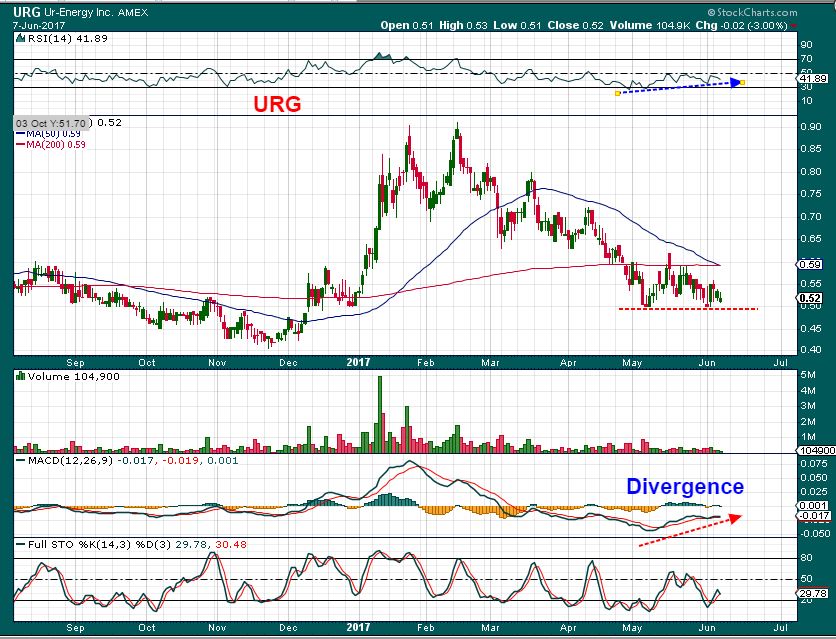Click the 0.001 MACD histogram tag
836x639 pixels.
pos(814,505)
